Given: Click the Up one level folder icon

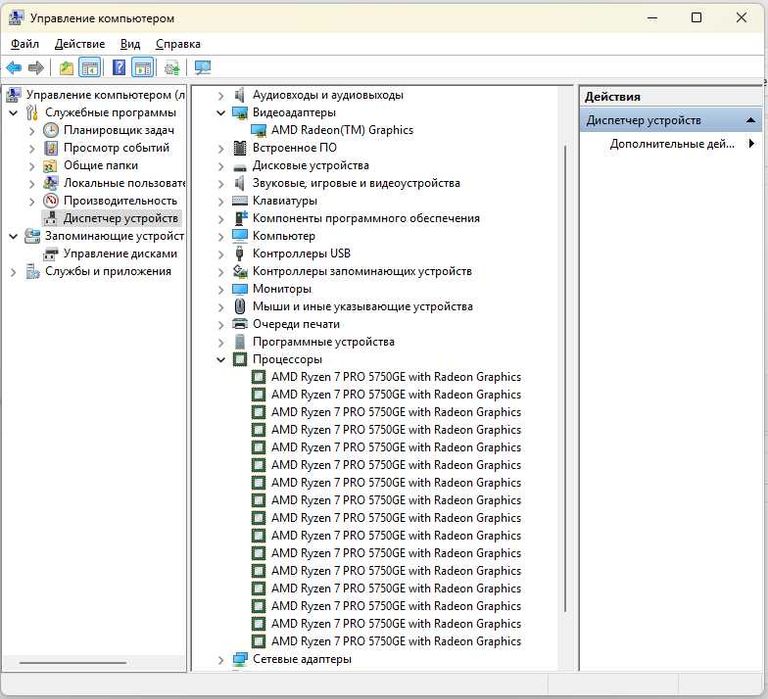Looking at the screenshot, I should pyautogui.click(x=66, y=68).
